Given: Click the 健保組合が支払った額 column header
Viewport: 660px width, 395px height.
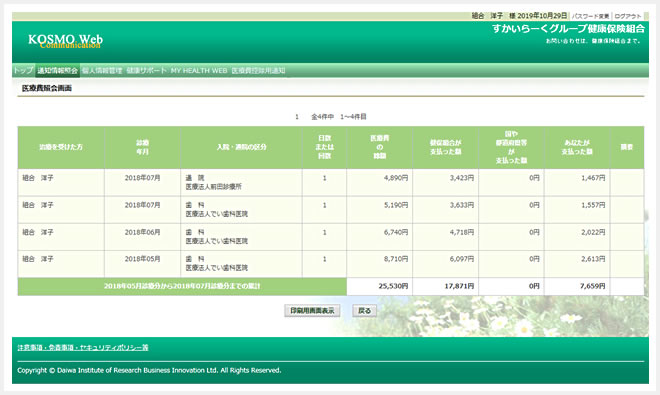Looking at the screenshot, I should [x=445, y=147].
